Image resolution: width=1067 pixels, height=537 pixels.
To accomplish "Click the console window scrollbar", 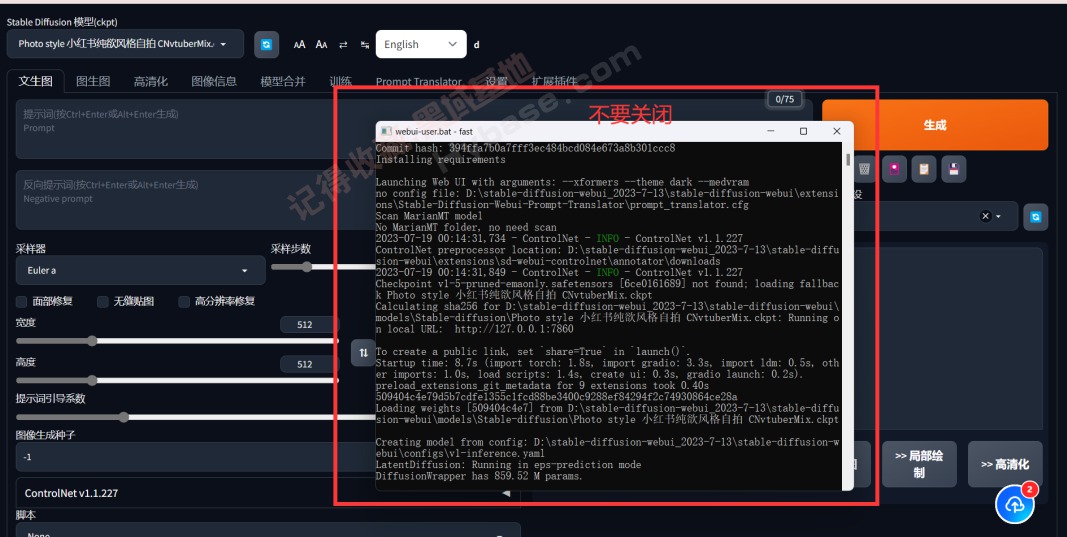I will pyautogui.click(x=847, y=160).
